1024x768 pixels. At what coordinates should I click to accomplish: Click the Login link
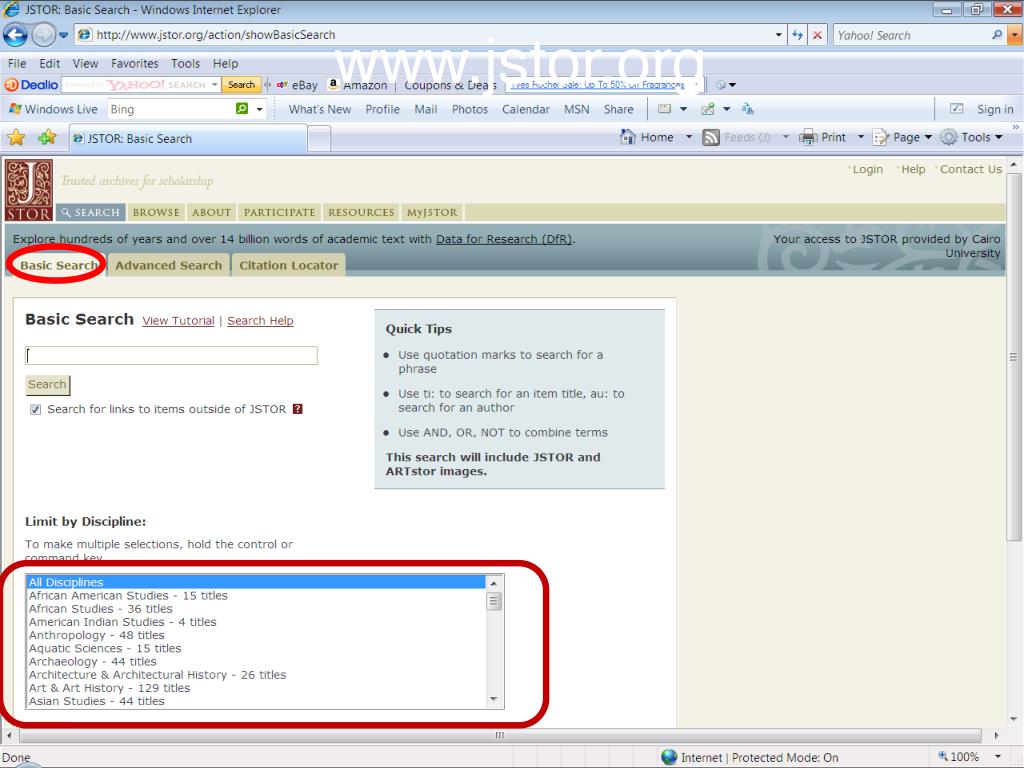[x=867, y=169]
